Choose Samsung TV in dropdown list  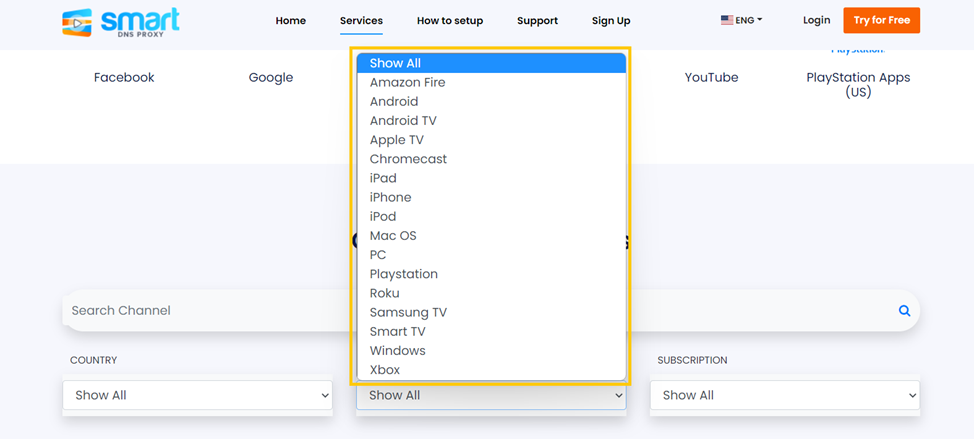408,312
